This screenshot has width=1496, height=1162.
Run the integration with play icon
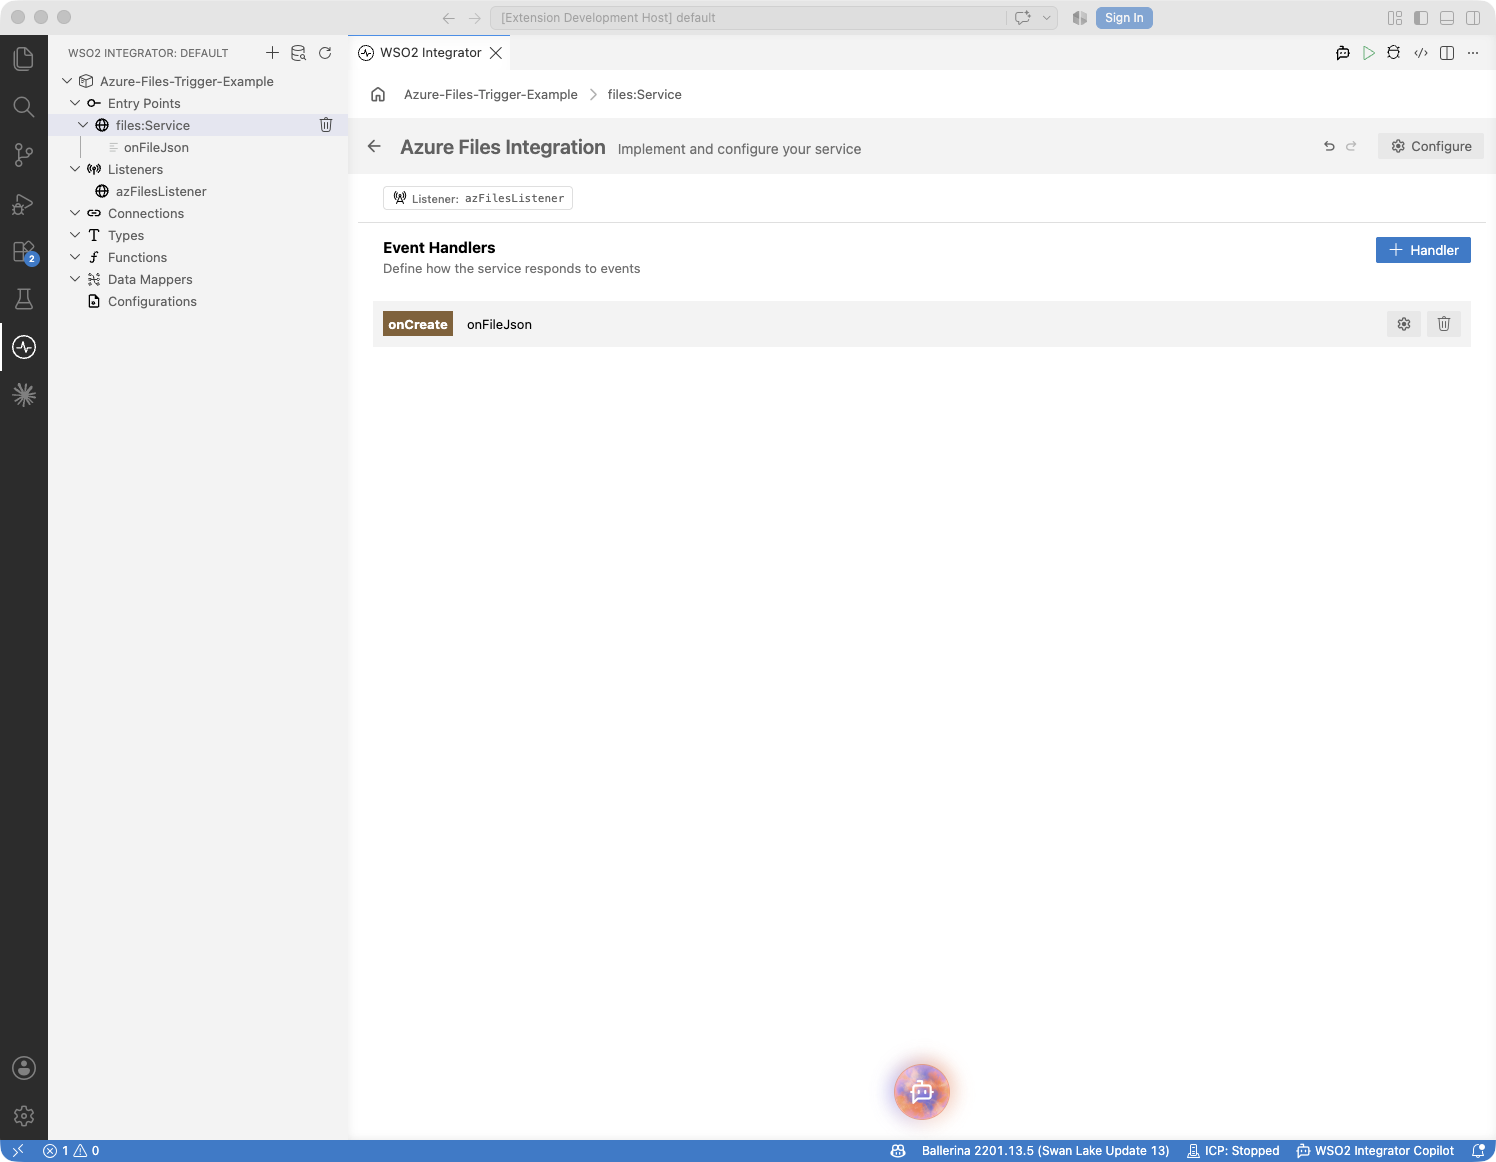1368,53
